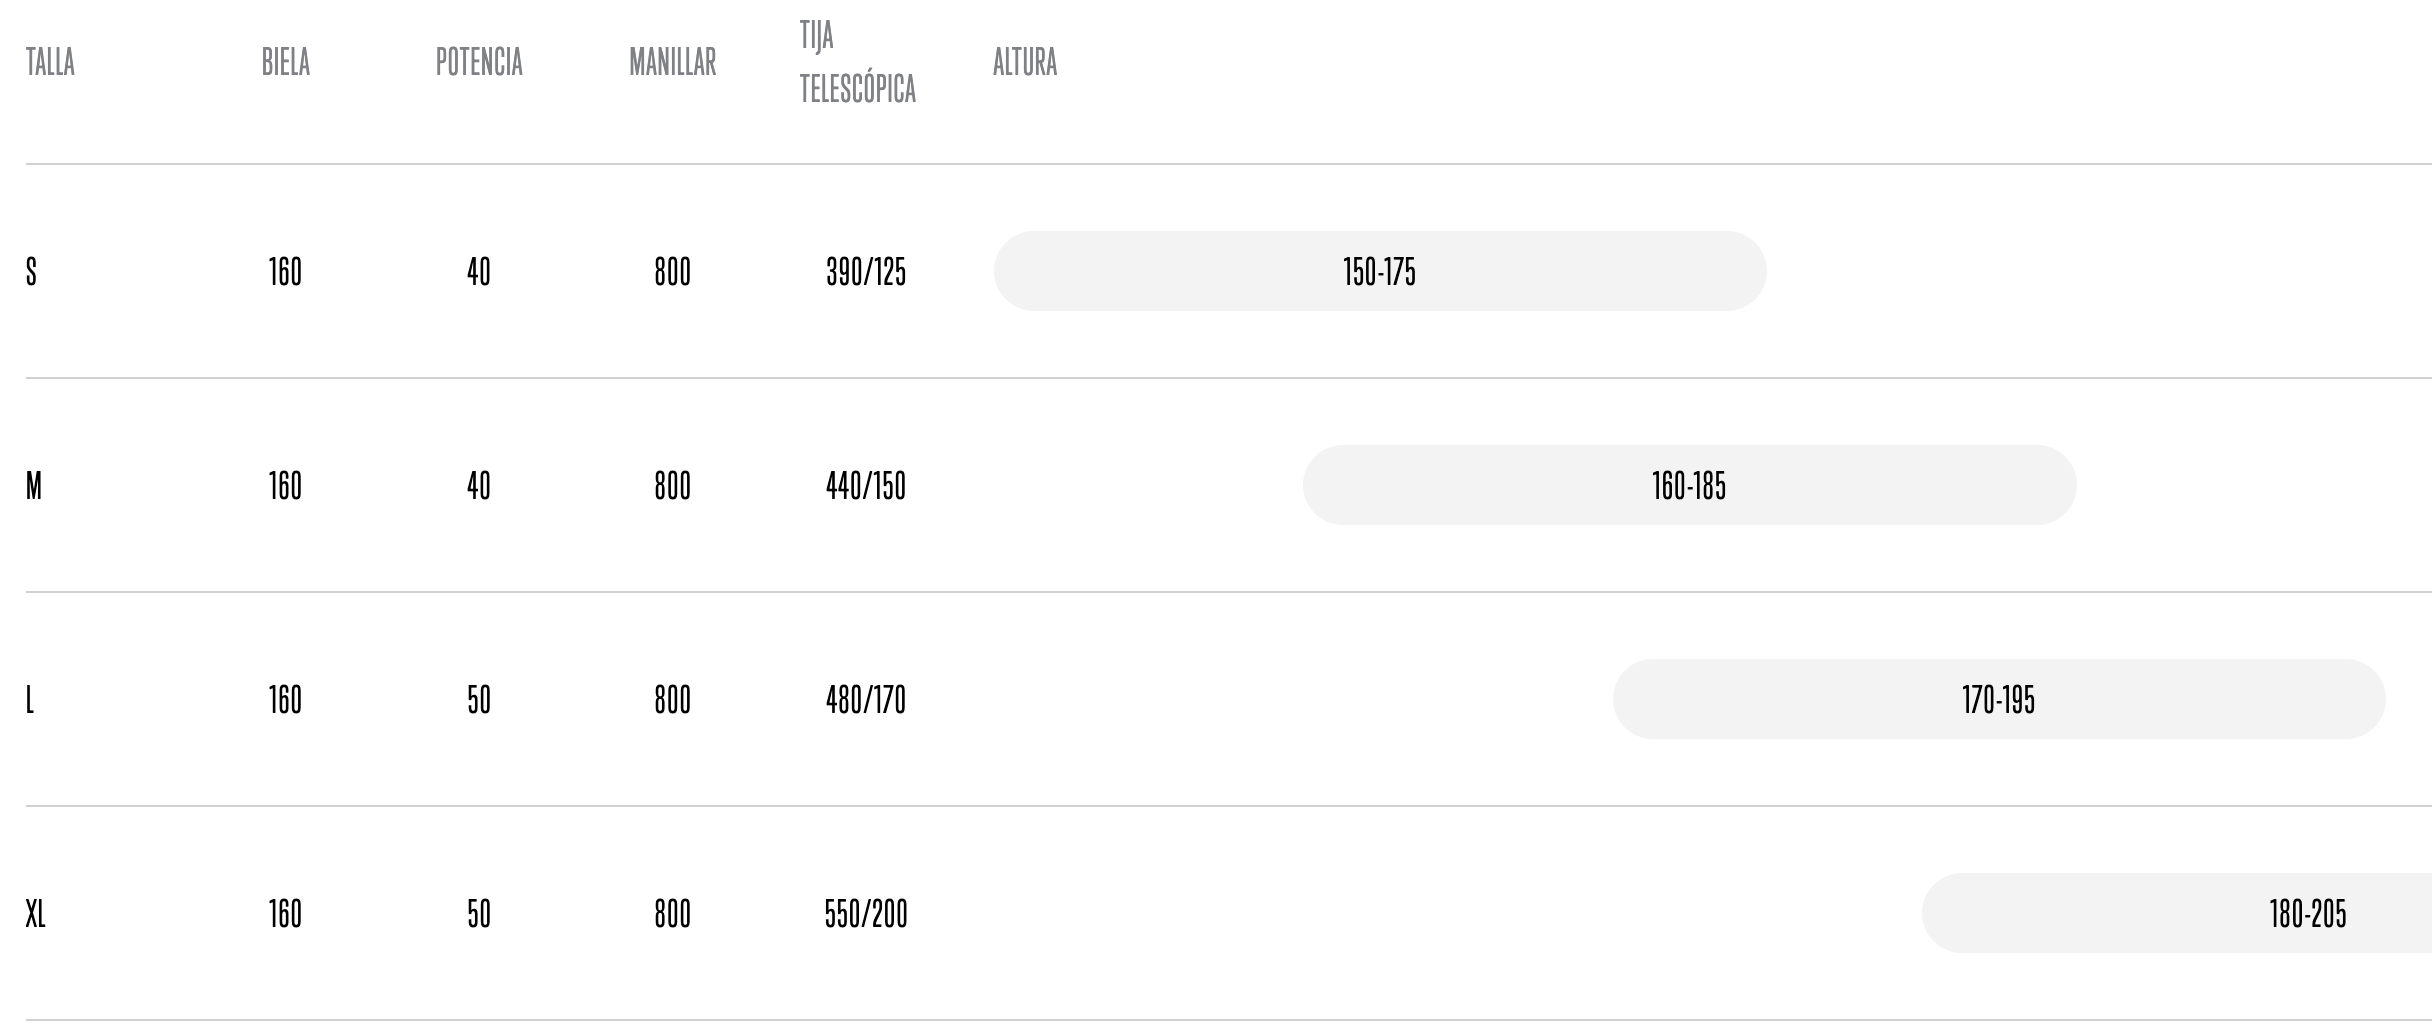
Task: Click the POTENCIA value 40 in row S
Action: (479, 272)
